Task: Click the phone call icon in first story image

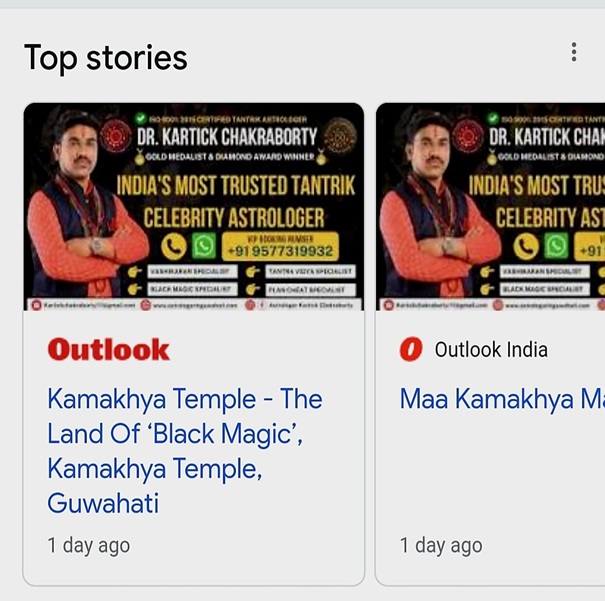Action: (x=176, y=246)
